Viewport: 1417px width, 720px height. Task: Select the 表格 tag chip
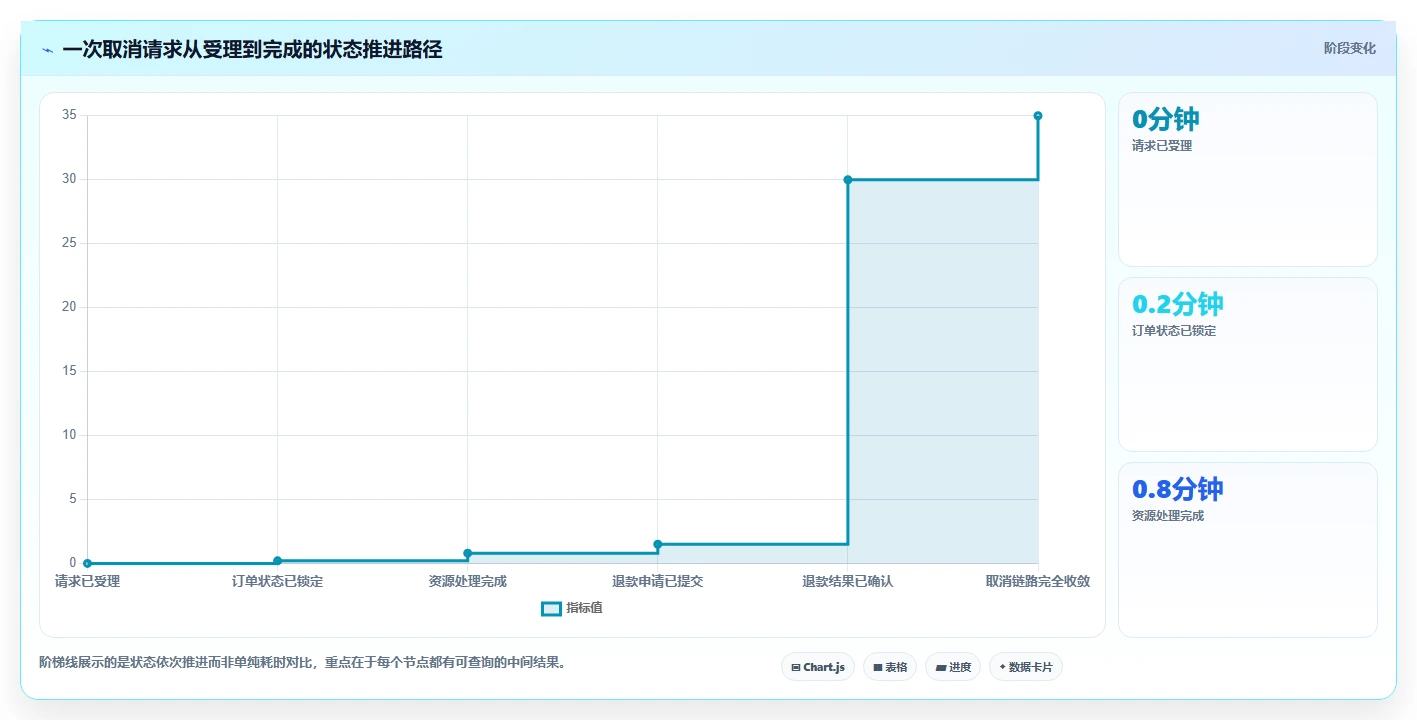coord(890,667)
